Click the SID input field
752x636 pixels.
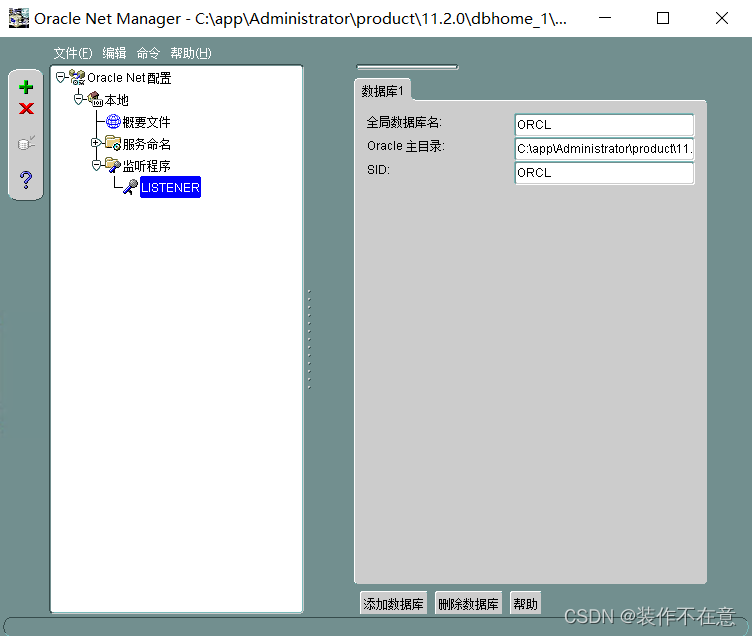604,173
